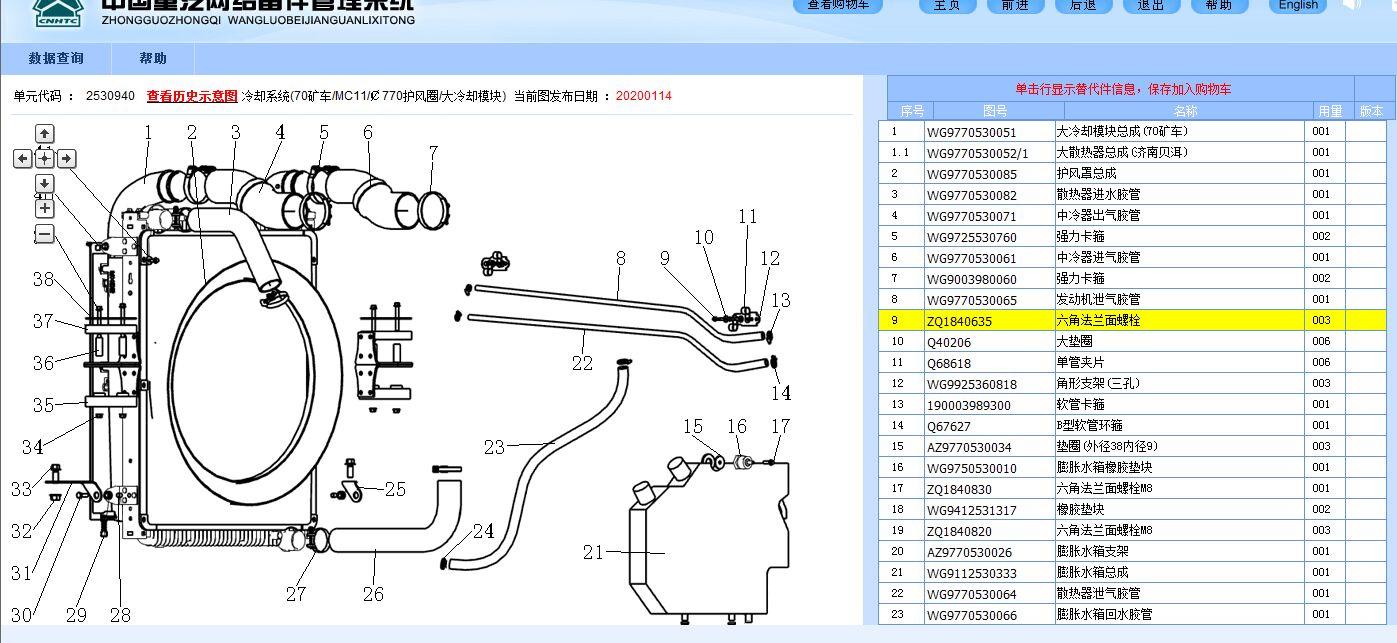Click the 前进 forward button
1397x643 pixels.
1015,5
